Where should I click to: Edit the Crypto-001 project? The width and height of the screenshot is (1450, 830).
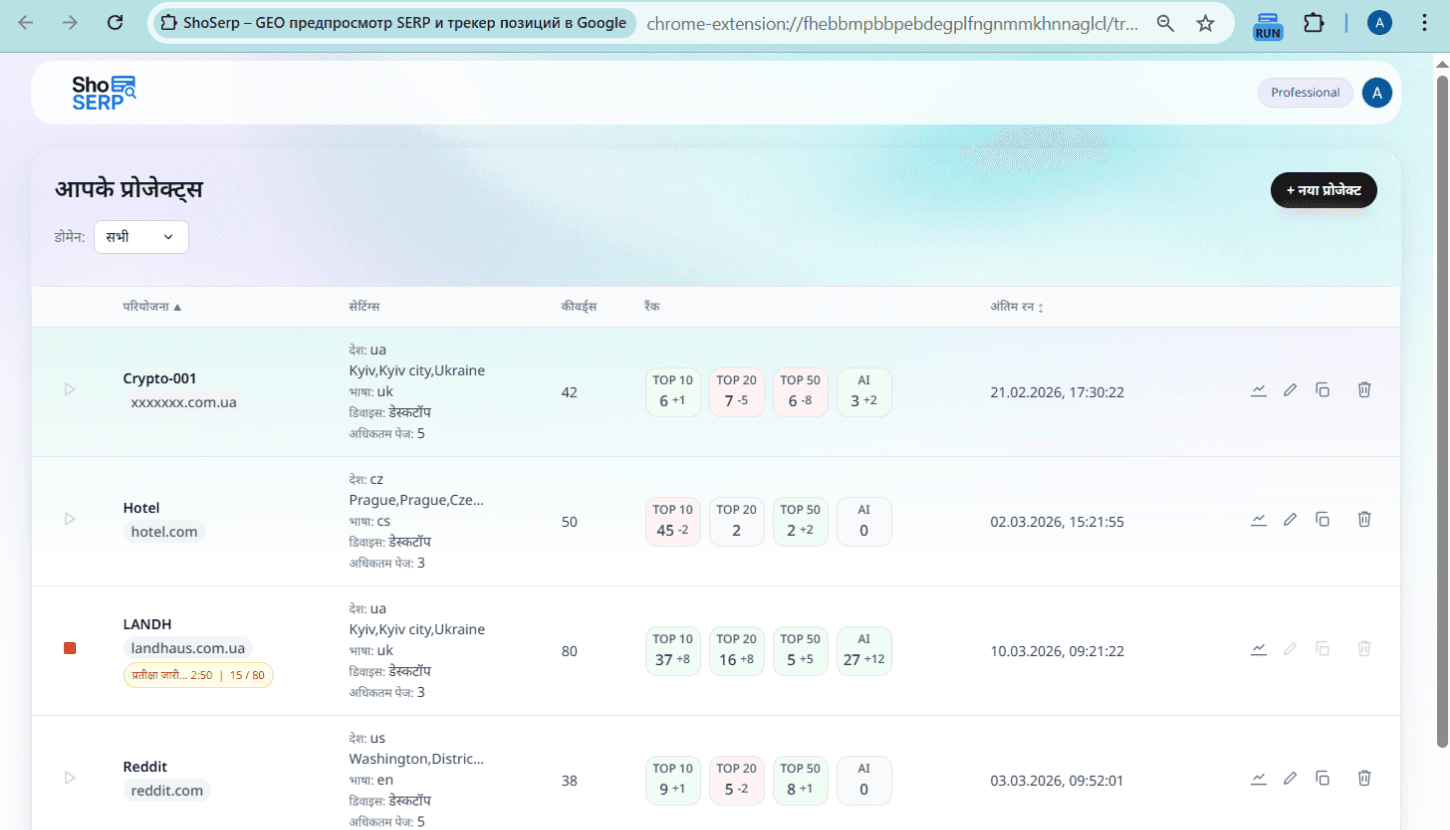(1290, 390)
